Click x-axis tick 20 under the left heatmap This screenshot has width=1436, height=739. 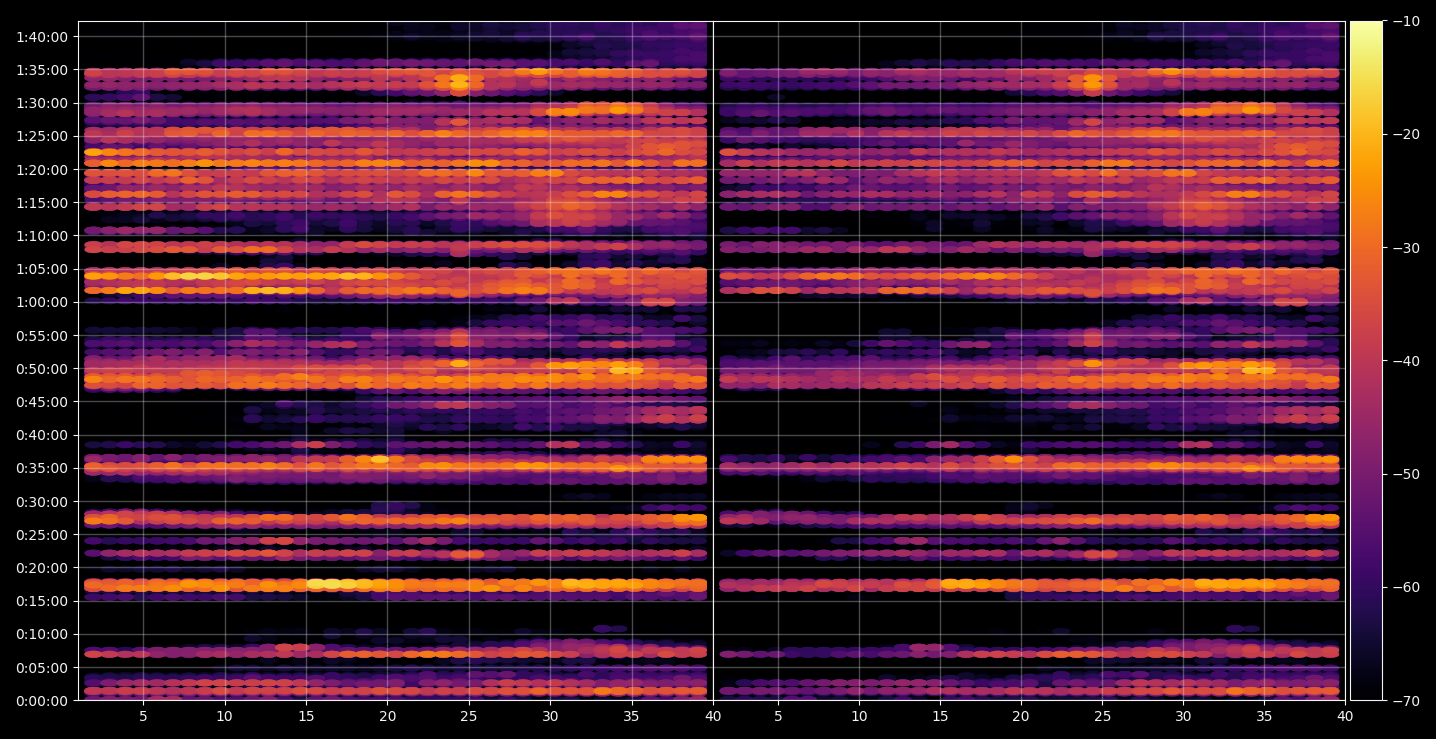388,716
